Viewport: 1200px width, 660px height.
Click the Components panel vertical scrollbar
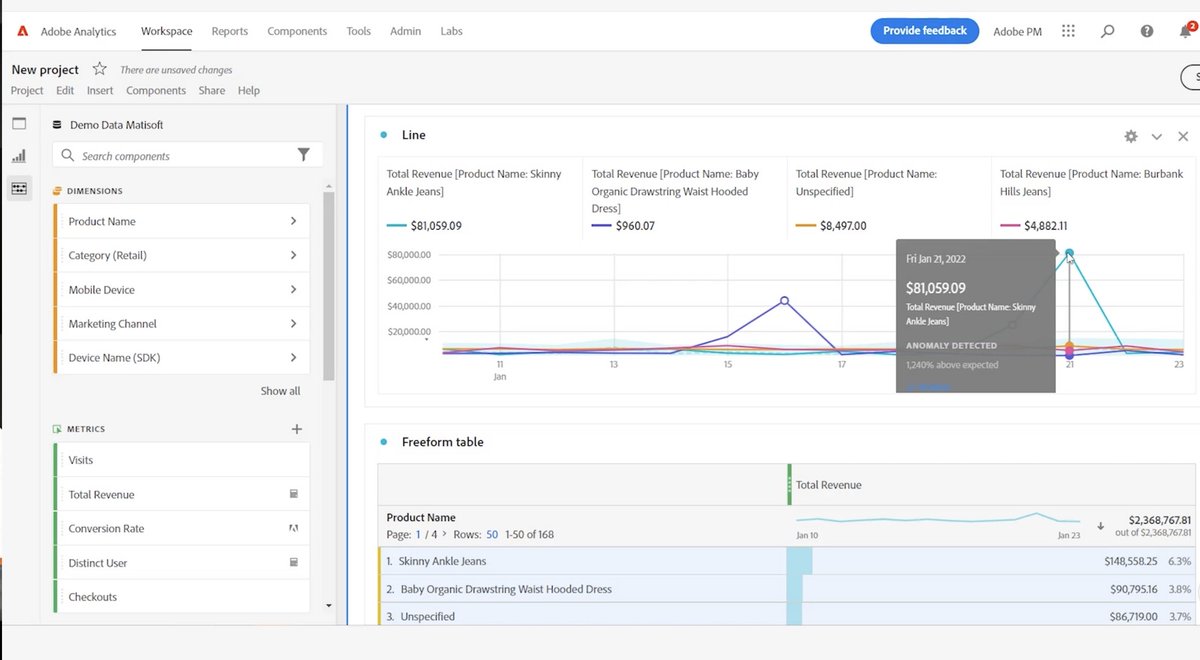329,285
